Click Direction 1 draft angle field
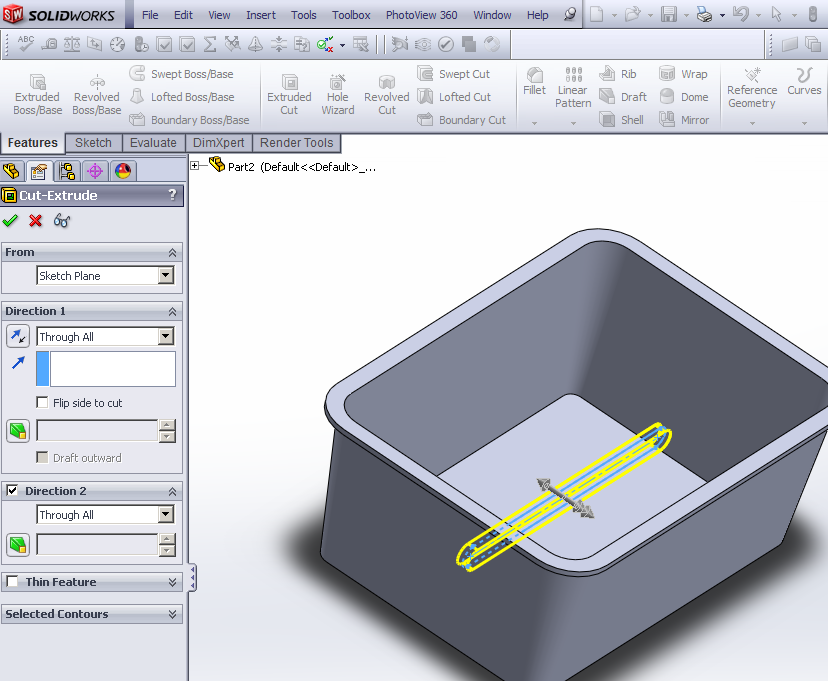 tap(97, 431)
